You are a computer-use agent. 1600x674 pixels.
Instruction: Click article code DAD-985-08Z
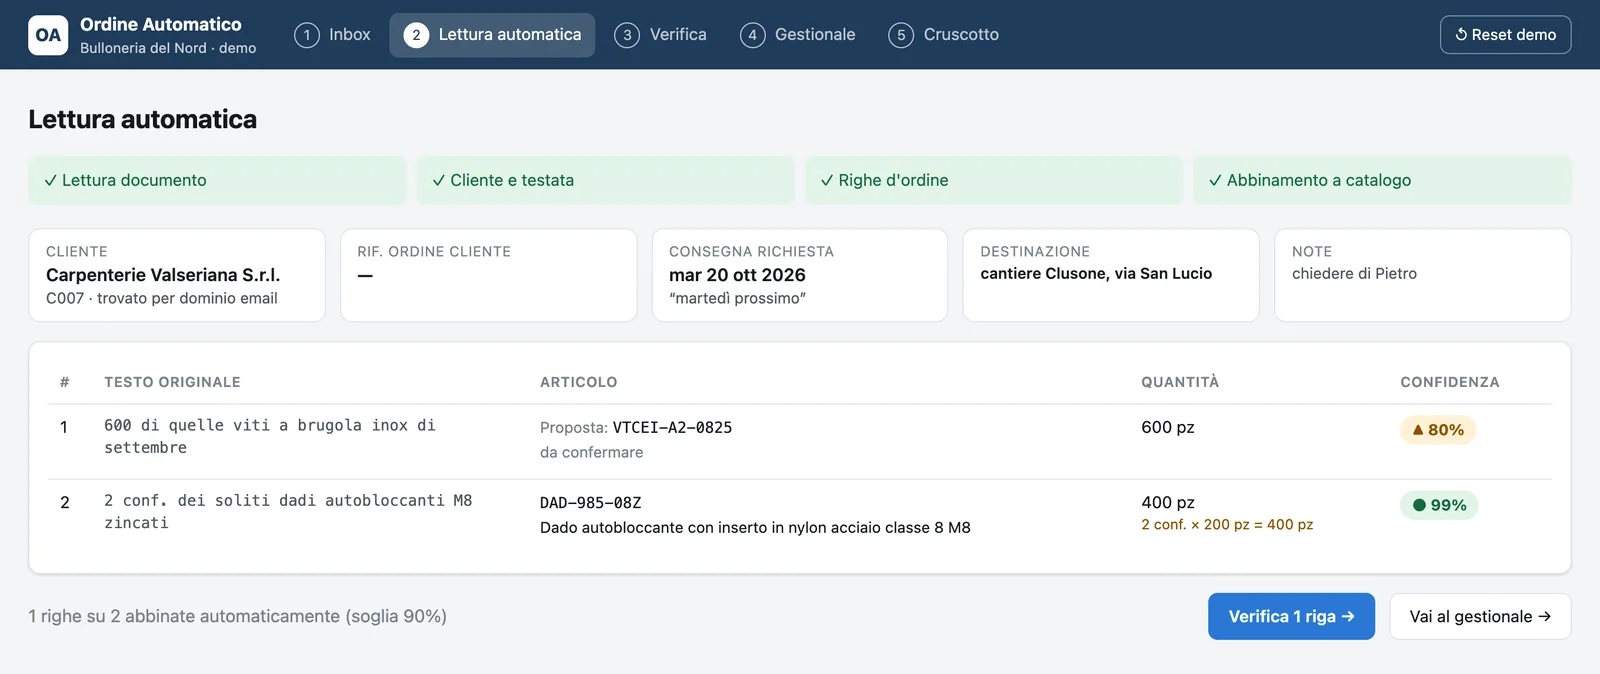pos(590,502)
